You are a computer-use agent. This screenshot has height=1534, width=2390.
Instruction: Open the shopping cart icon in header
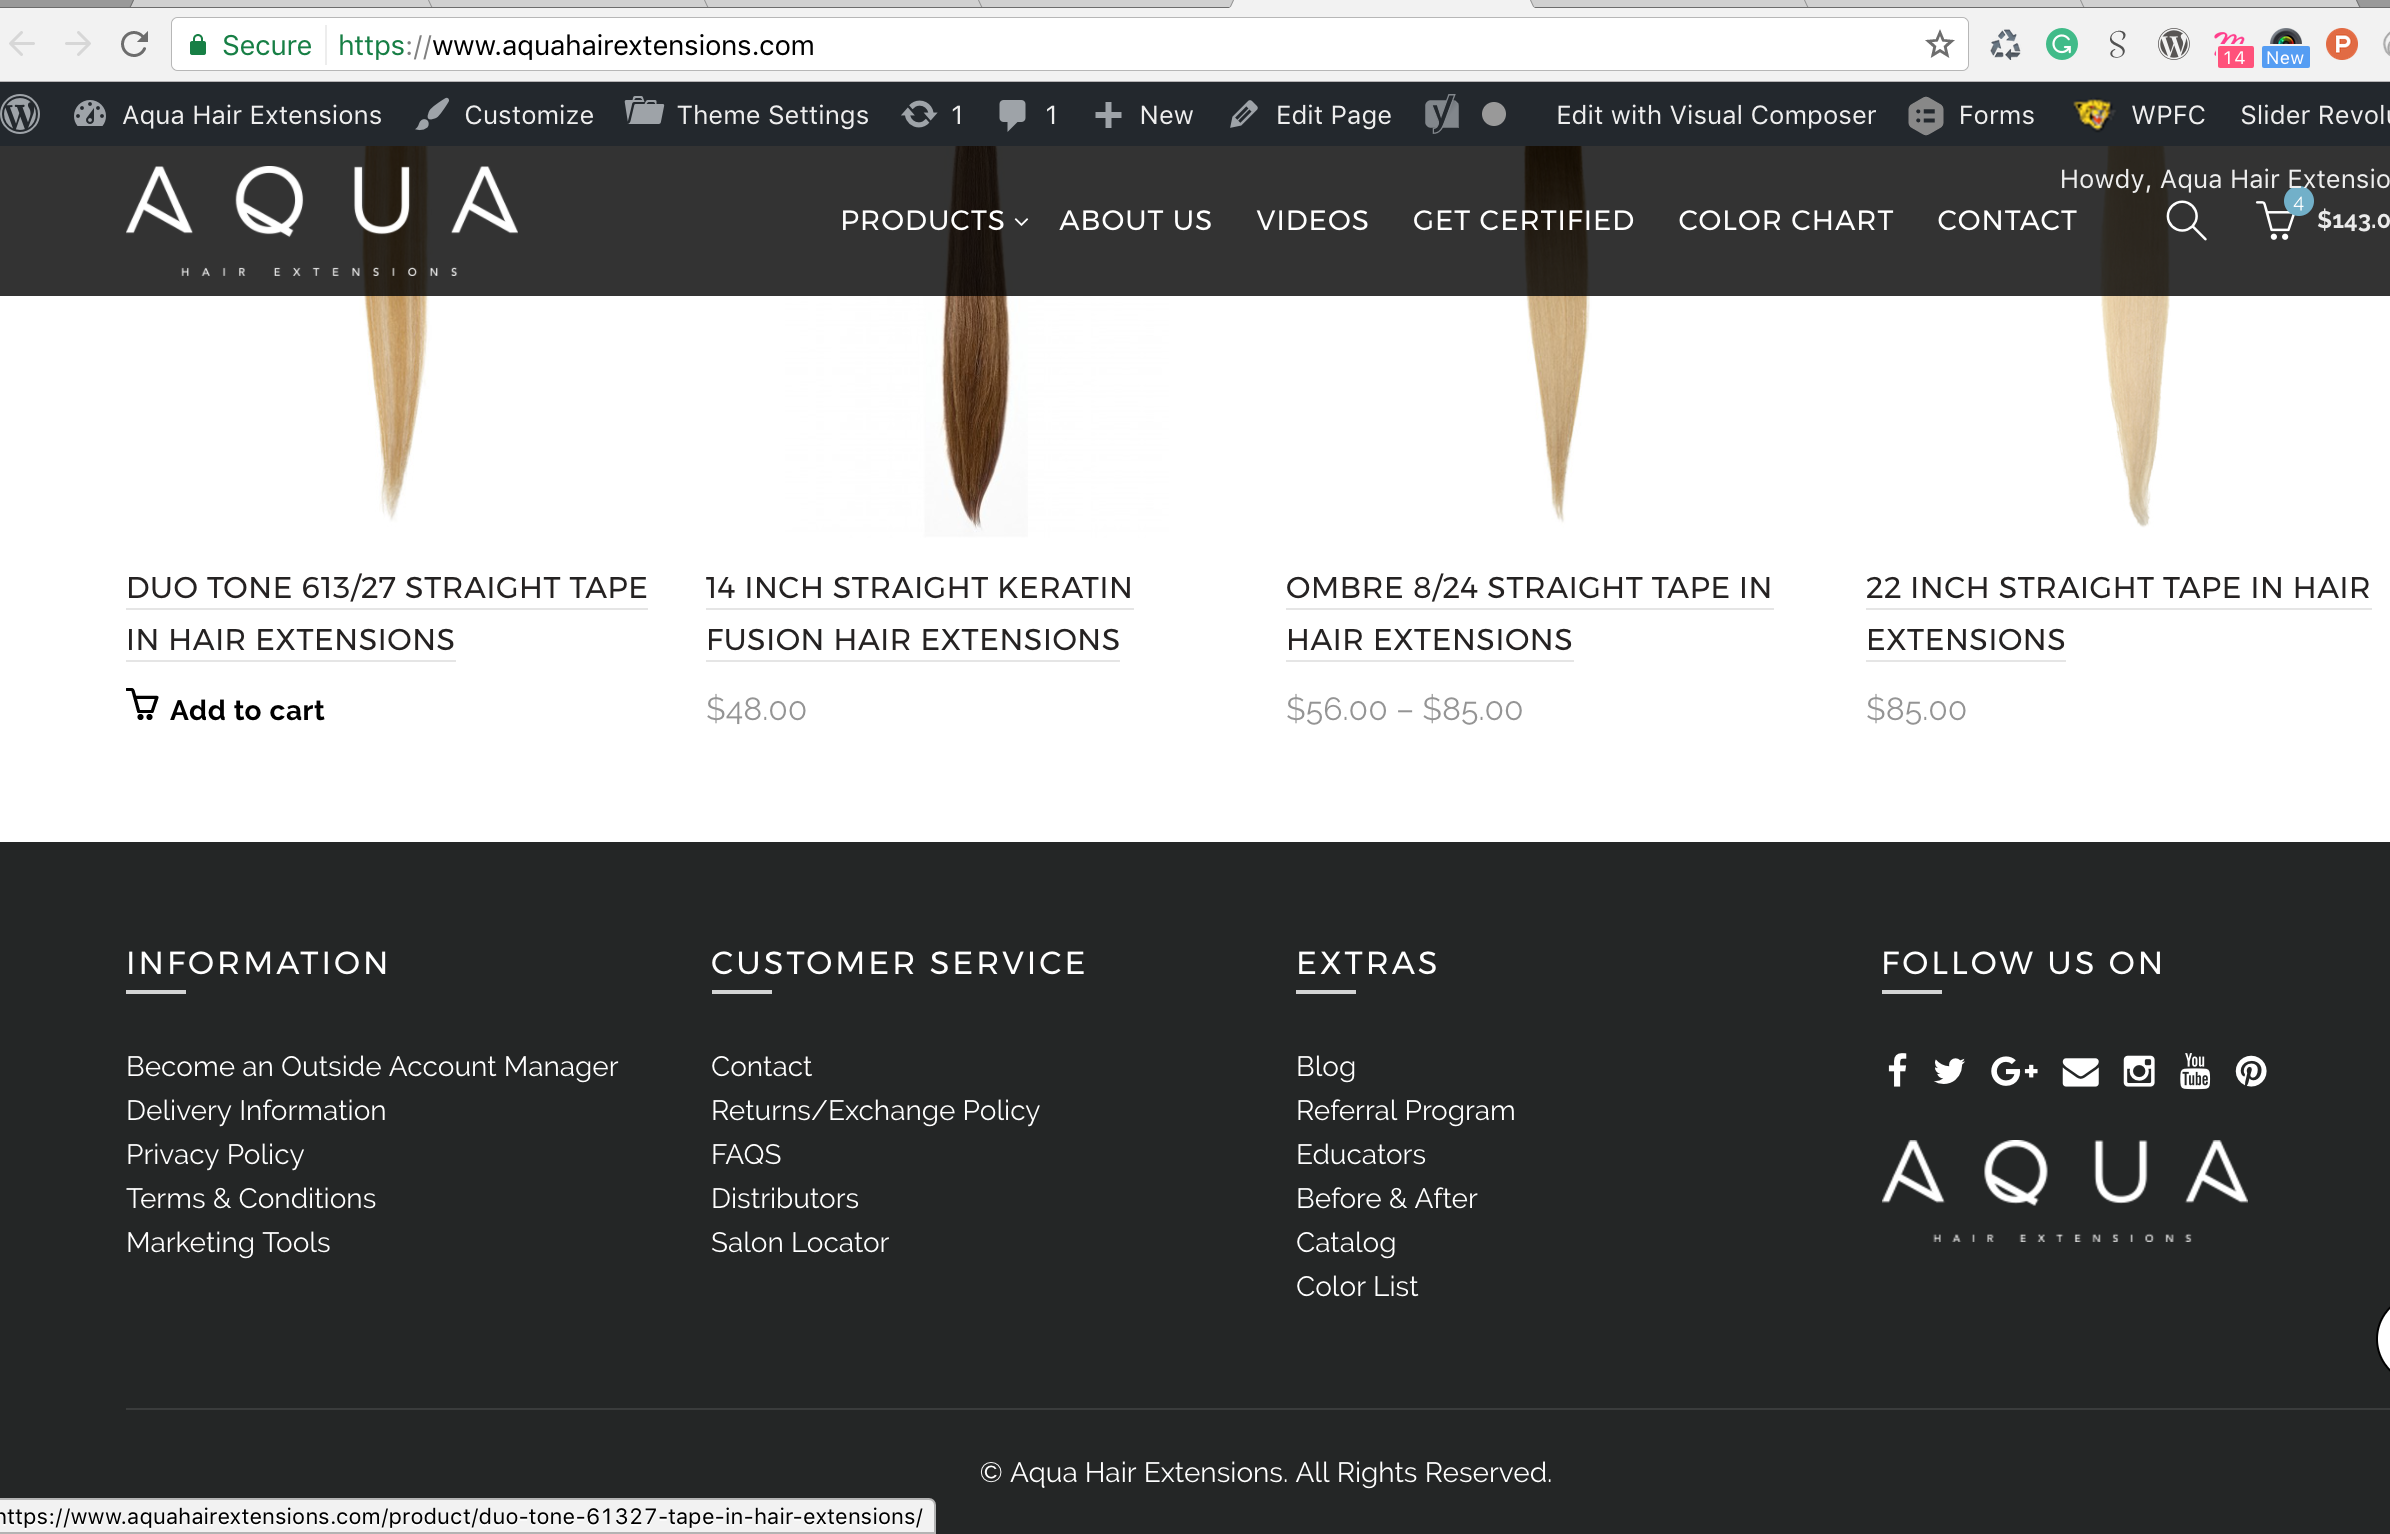tap(2277, 220)
